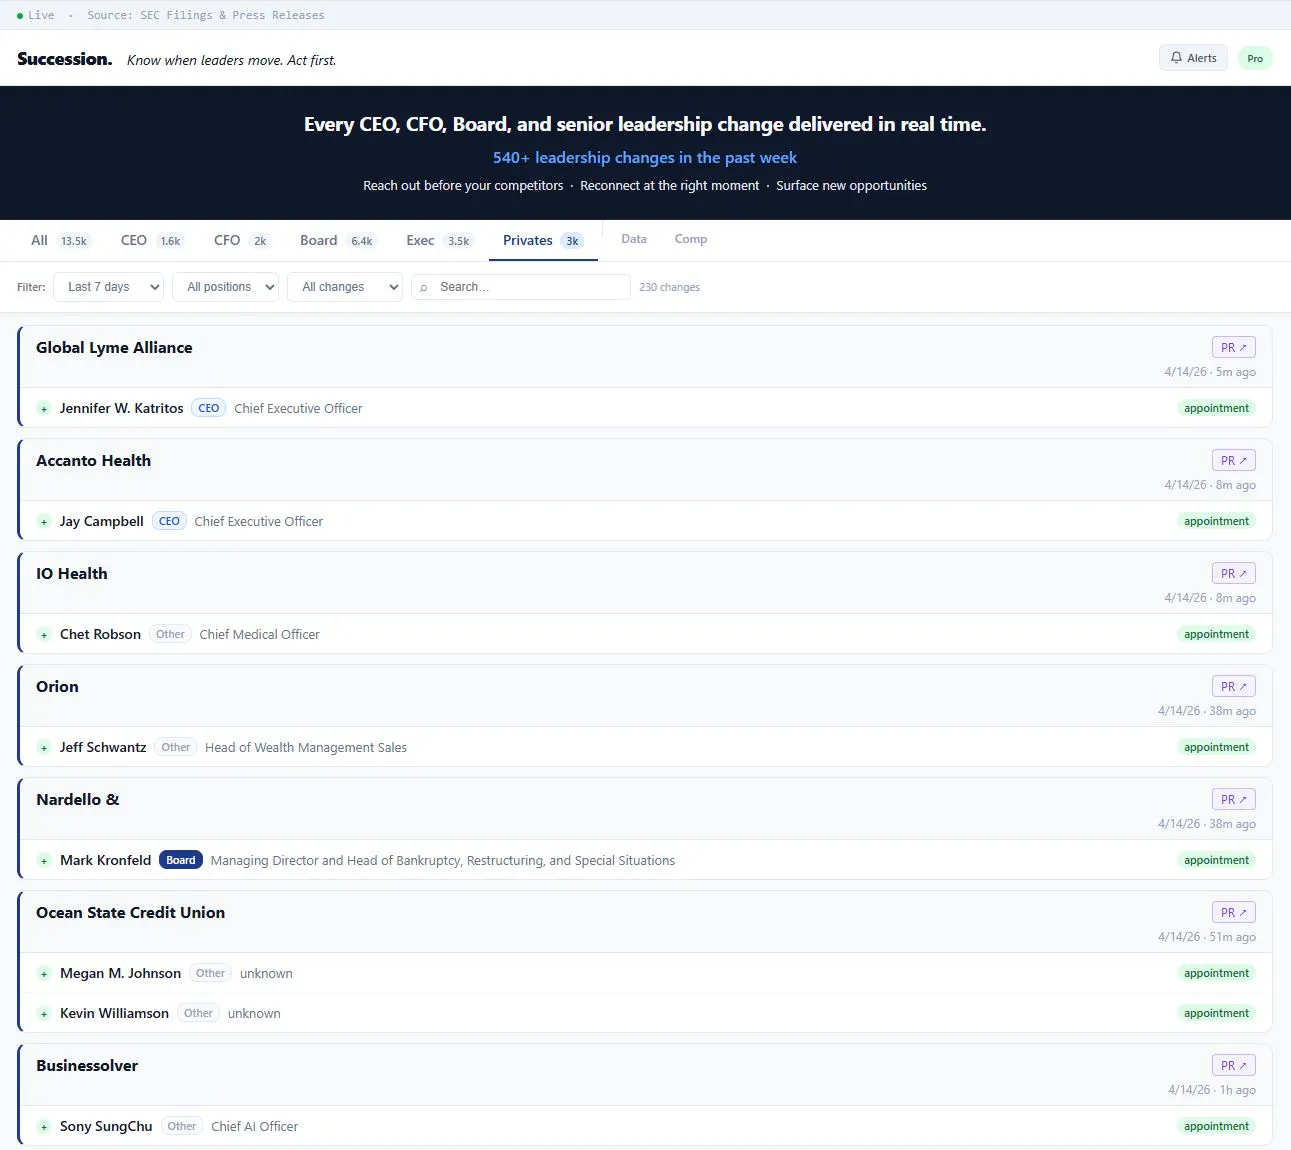Switch to the Board tab
Viewport: 1291px width, 1150px height.
337,240
